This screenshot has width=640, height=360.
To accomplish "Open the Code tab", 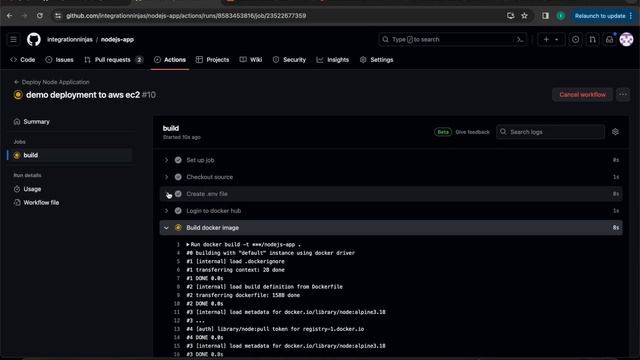I will click(22, 60).
